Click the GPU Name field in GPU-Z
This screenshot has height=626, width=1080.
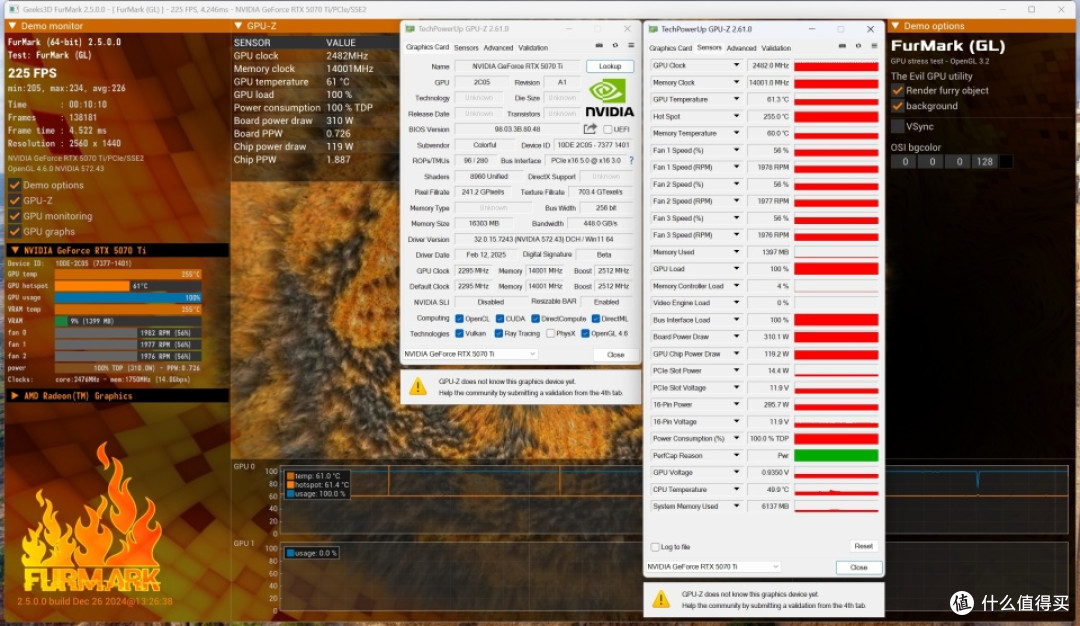517,66
